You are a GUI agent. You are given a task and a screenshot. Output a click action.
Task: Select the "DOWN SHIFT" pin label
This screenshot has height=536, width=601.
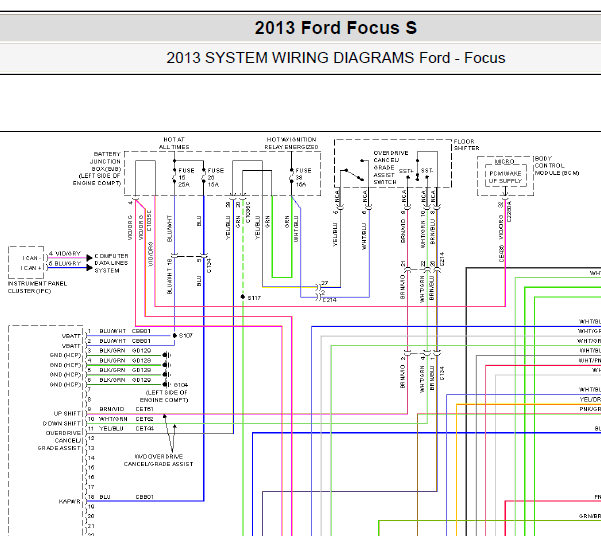coord(62,423)
